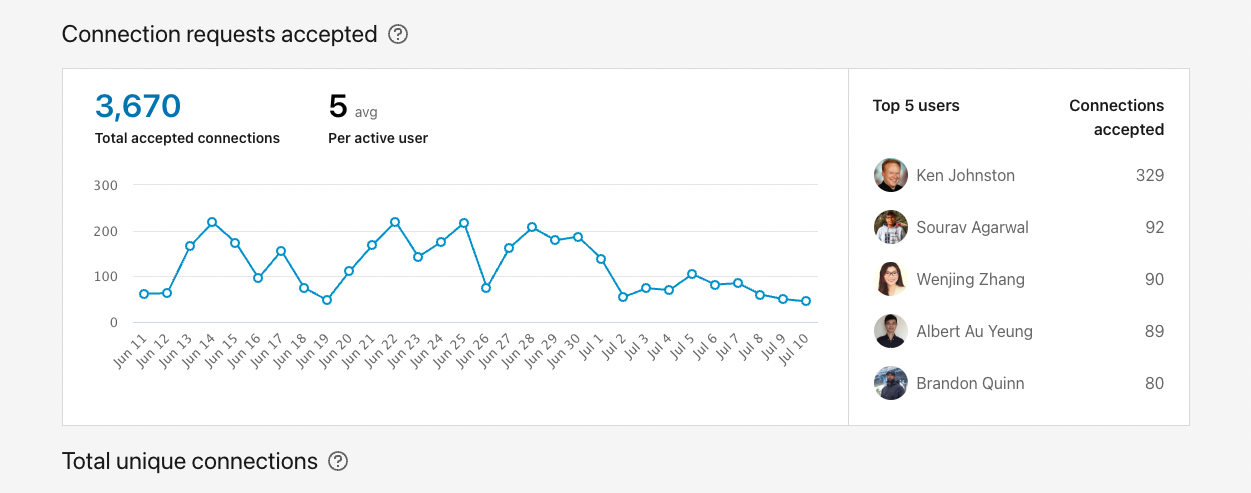Open Brandon Quinn's name link
Screen dimensions: 1251x493
point(970,383)
